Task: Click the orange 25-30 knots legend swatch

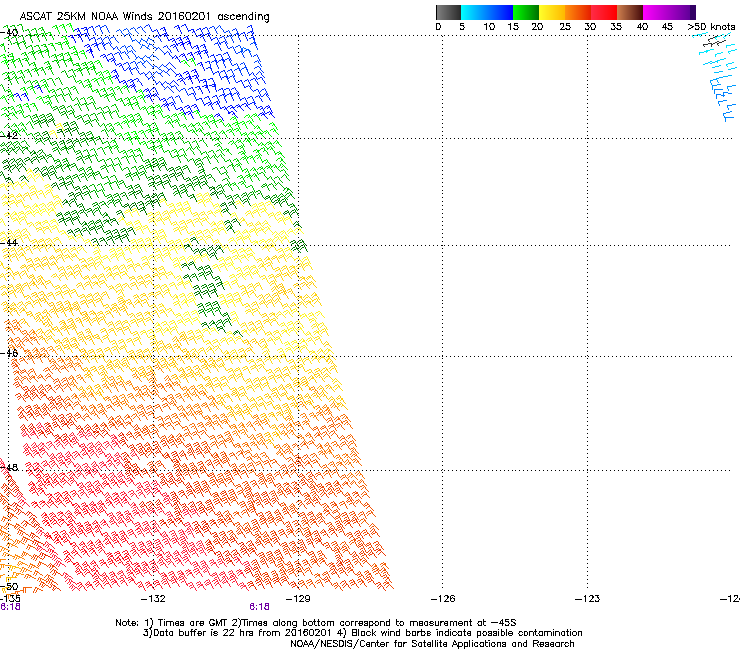Action: [x=578, y=12]
